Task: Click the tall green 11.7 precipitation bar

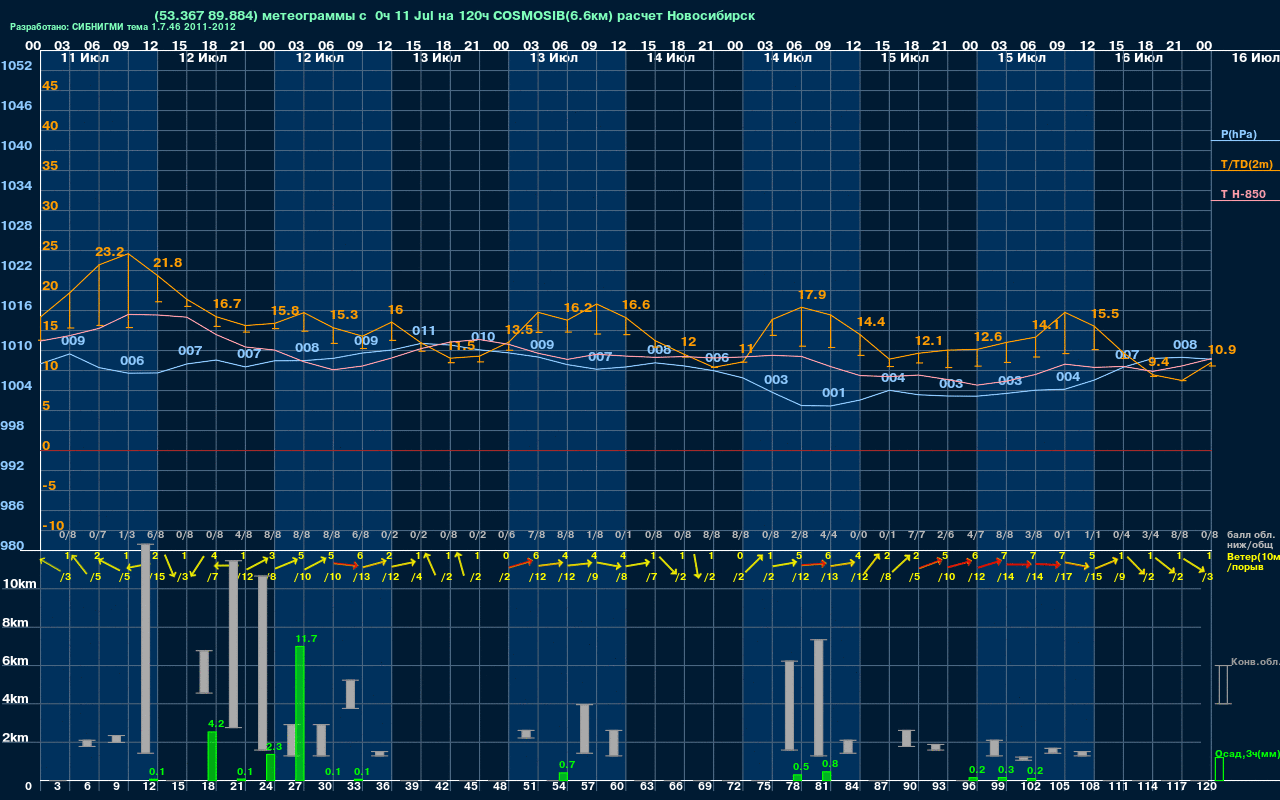Action: click(x=300, y=713)
